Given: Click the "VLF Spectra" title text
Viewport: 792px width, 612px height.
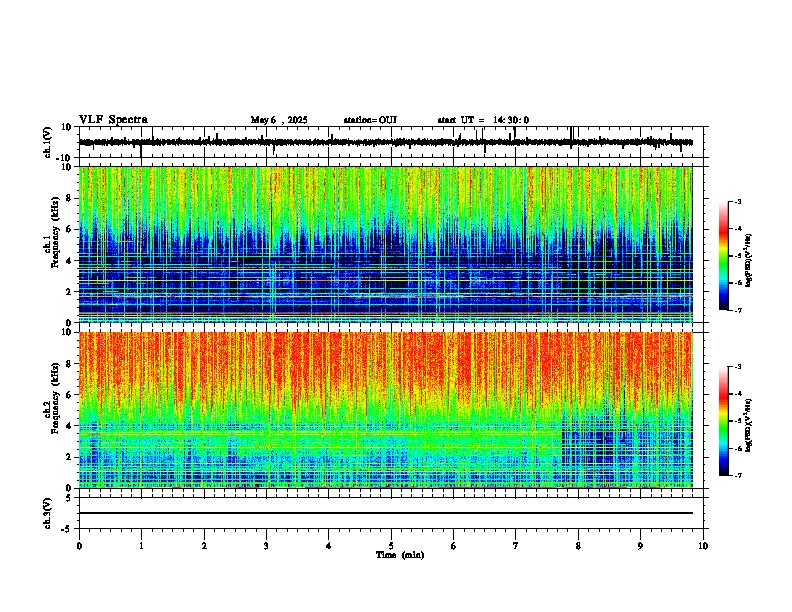Looking at the screenshot, I should tap(113, 120).
